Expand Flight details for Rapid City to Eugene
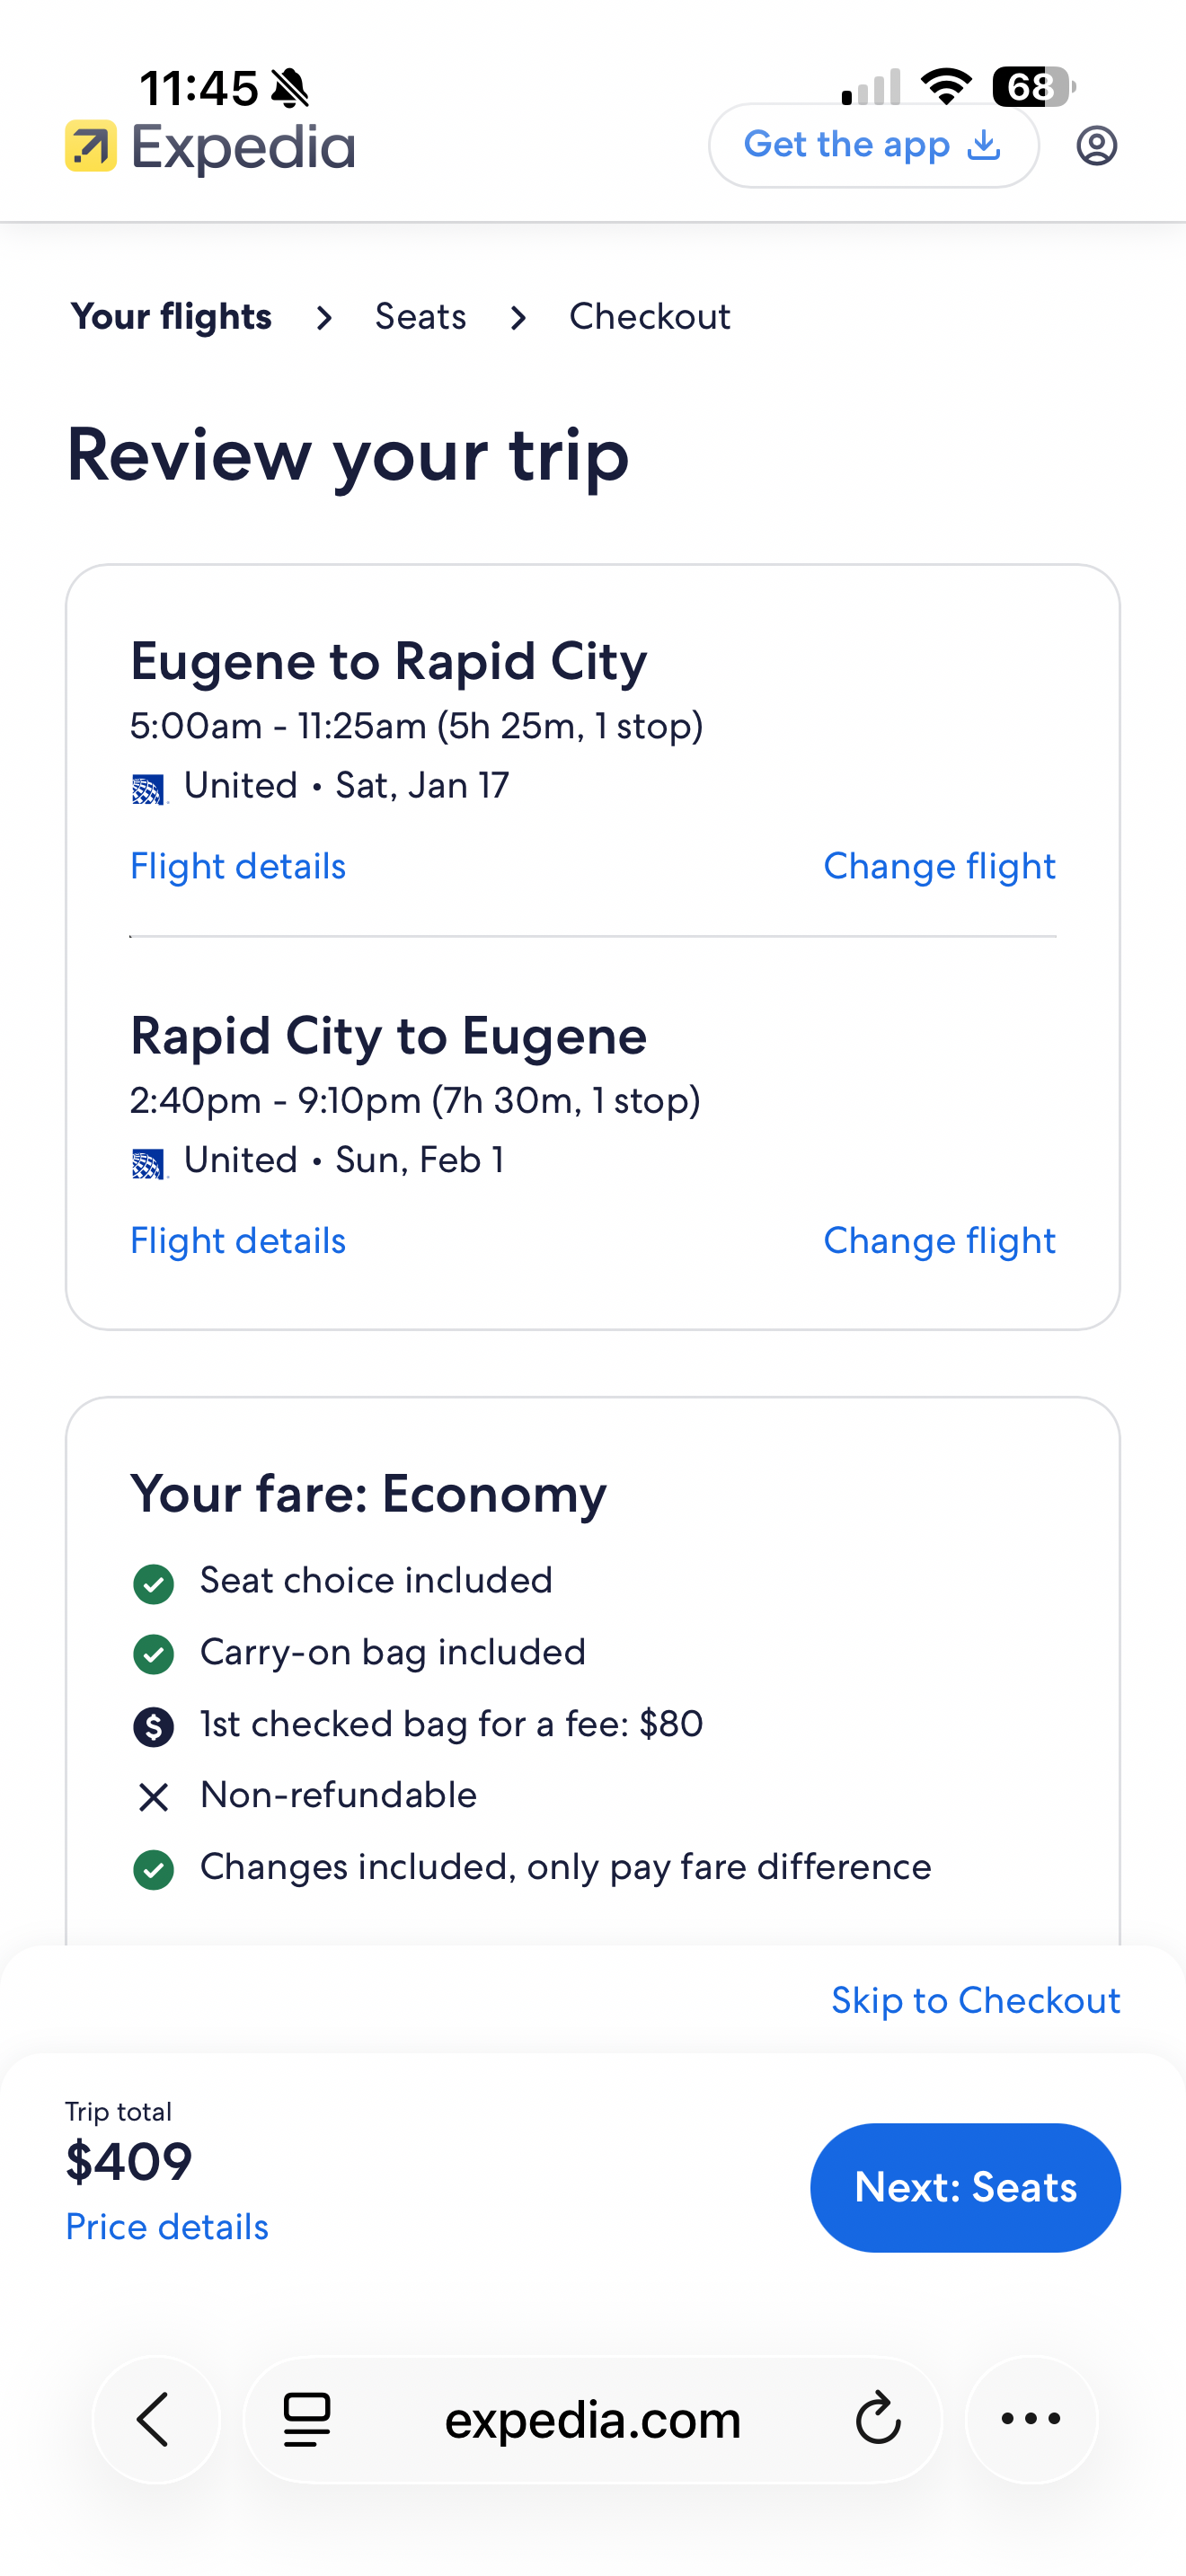Viewport: 1186px width, 2576px height. 238,1241
